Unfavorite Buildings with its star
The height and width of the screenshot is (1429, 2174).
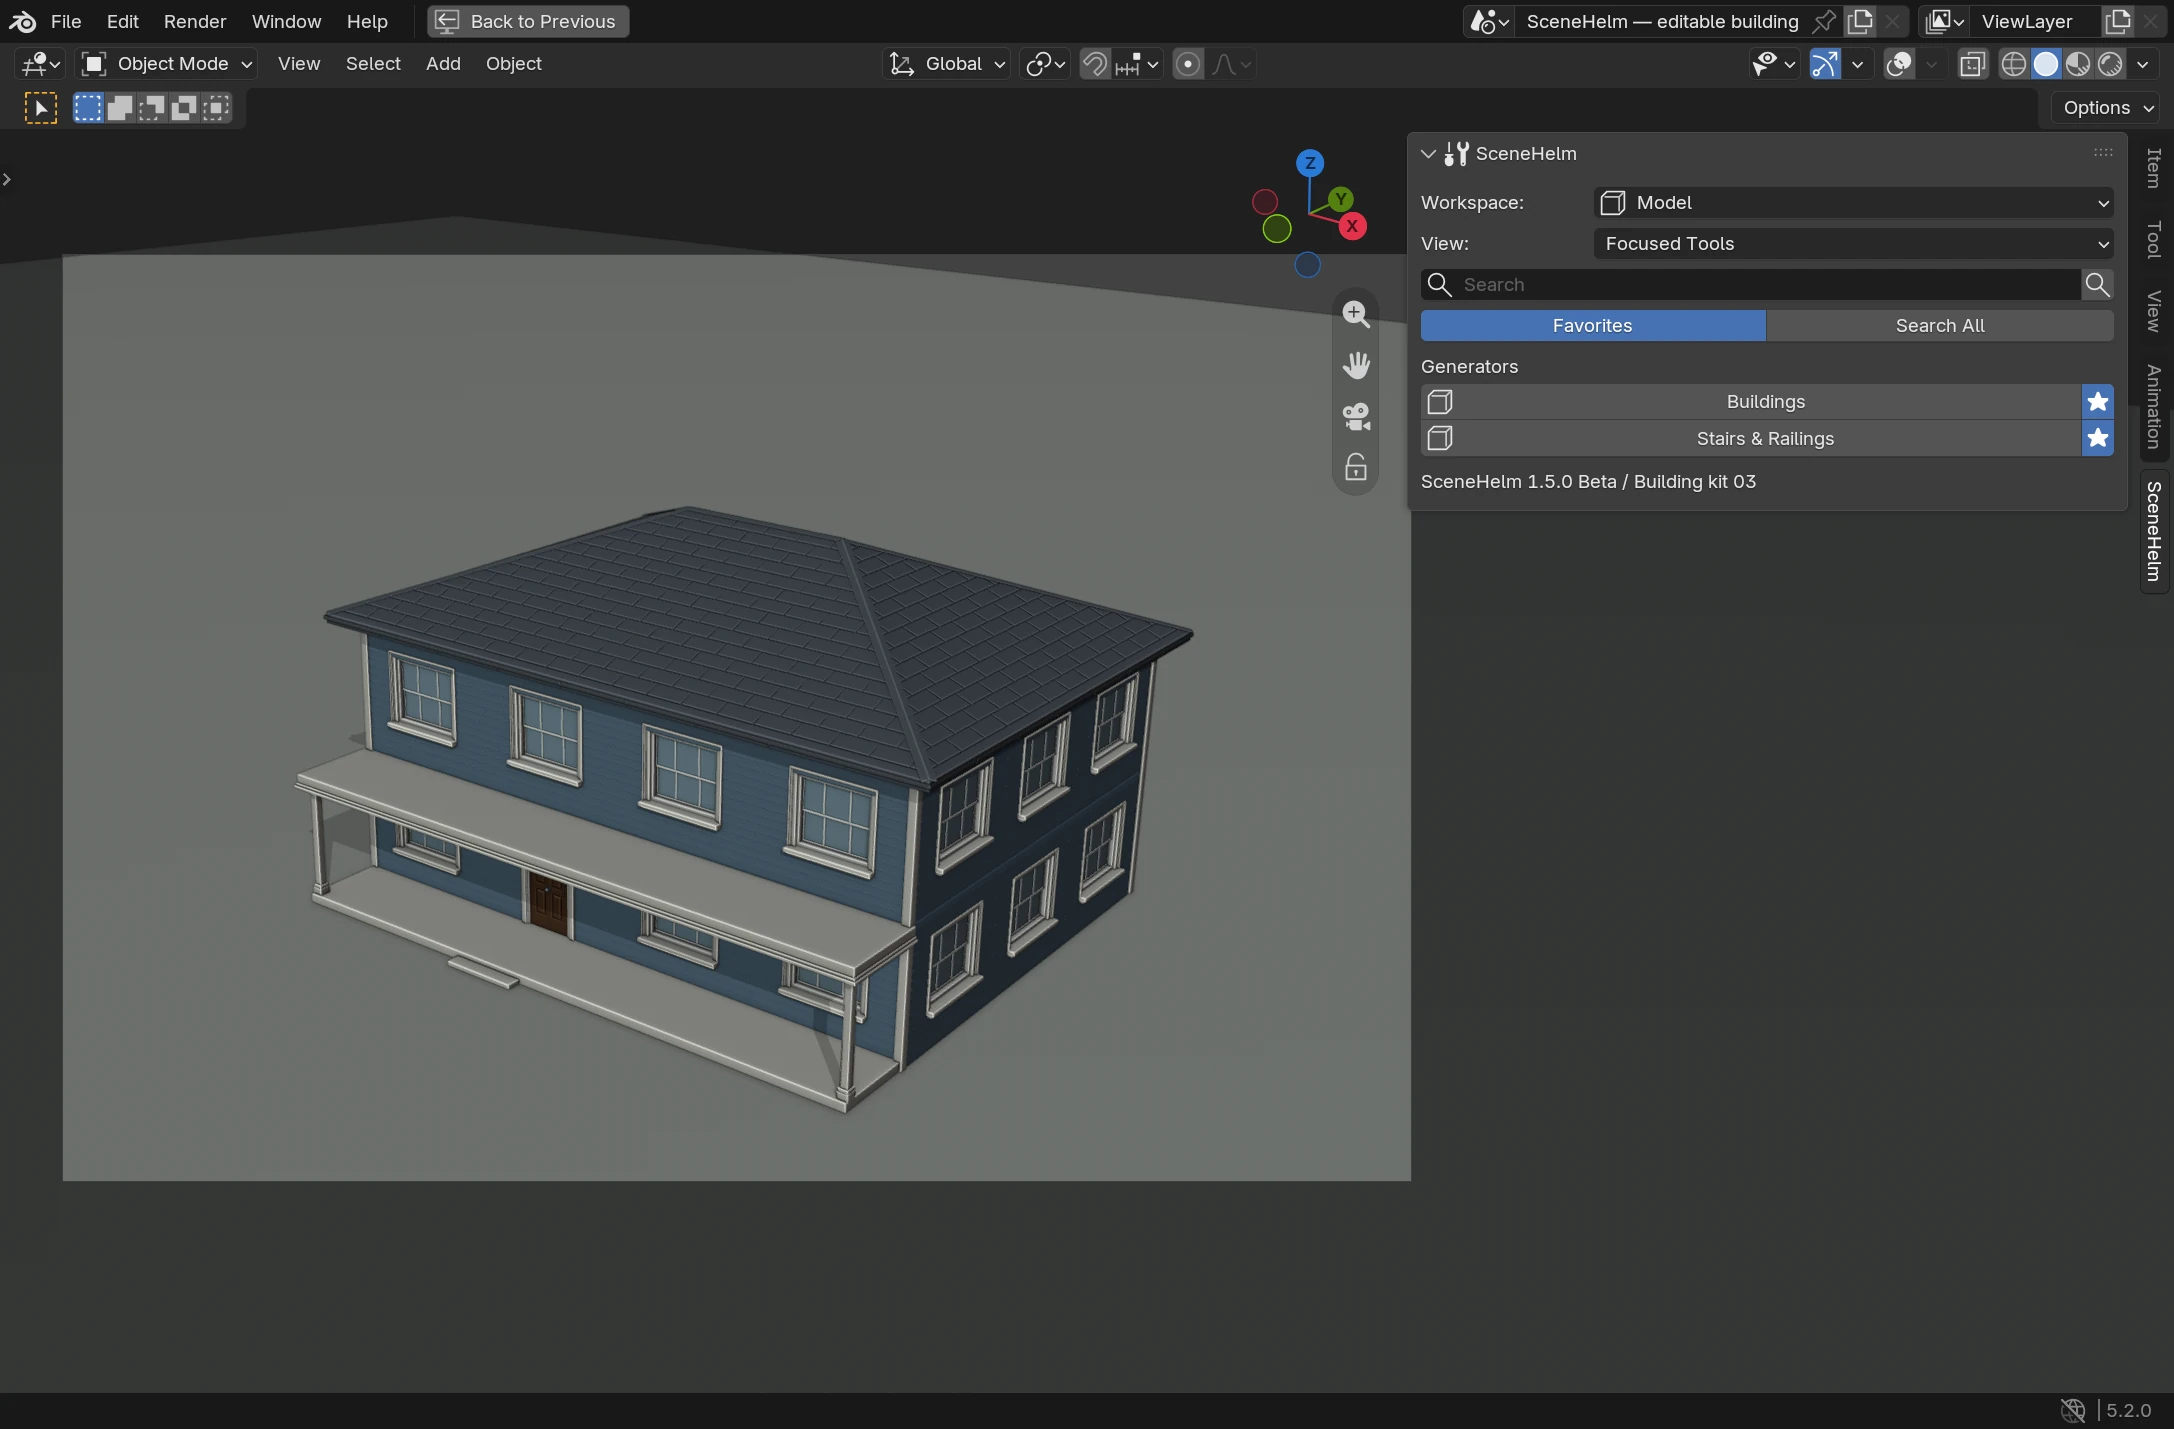tap(2097, 401)
